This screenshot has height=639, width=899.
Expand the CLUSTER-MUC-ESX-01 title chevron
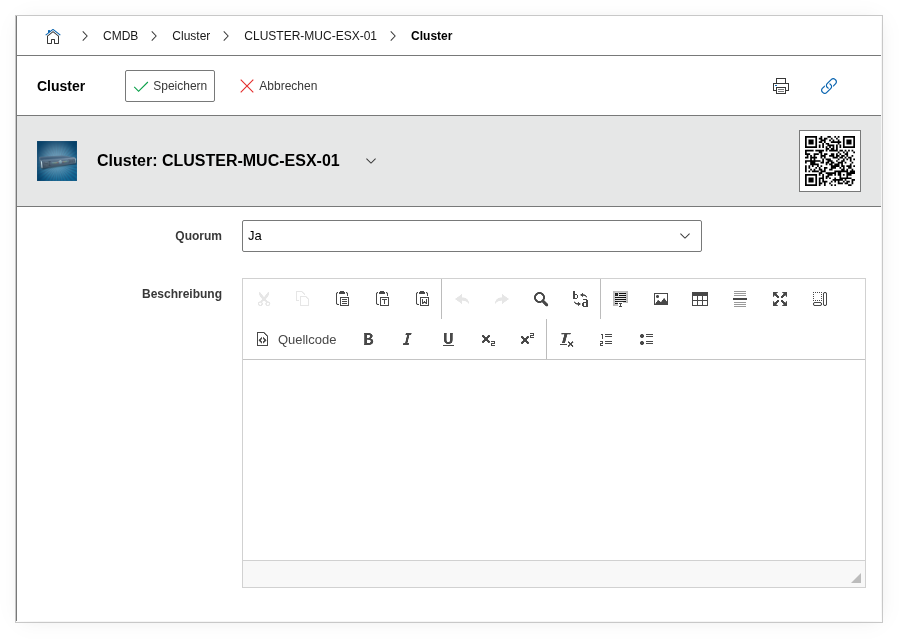click(x=370, y=160)
